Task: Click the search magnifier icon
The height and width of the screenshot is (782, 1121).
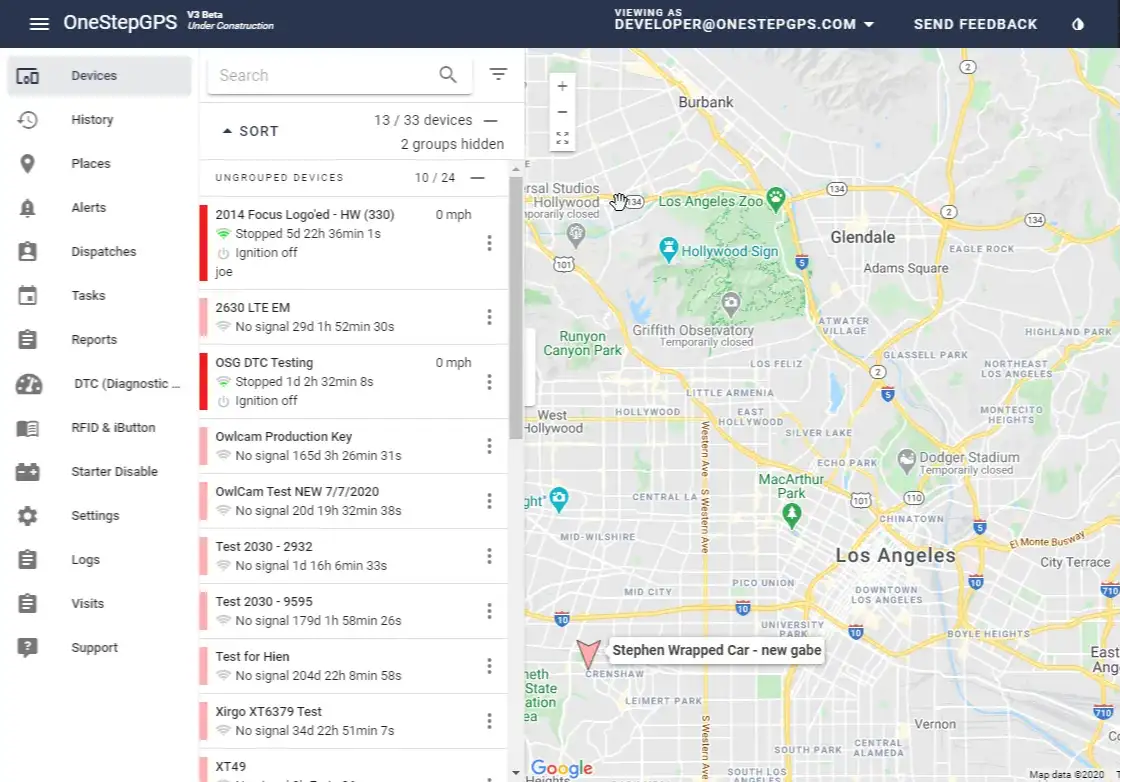Action: (x=448, y=74)
